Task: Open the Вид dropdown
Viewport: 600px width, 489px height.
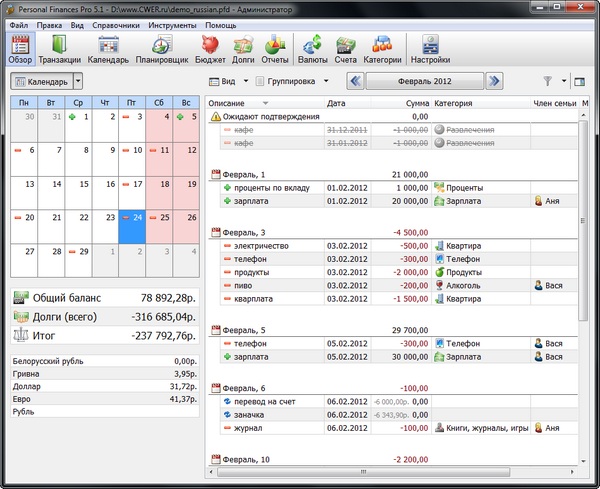Action: 227,81
